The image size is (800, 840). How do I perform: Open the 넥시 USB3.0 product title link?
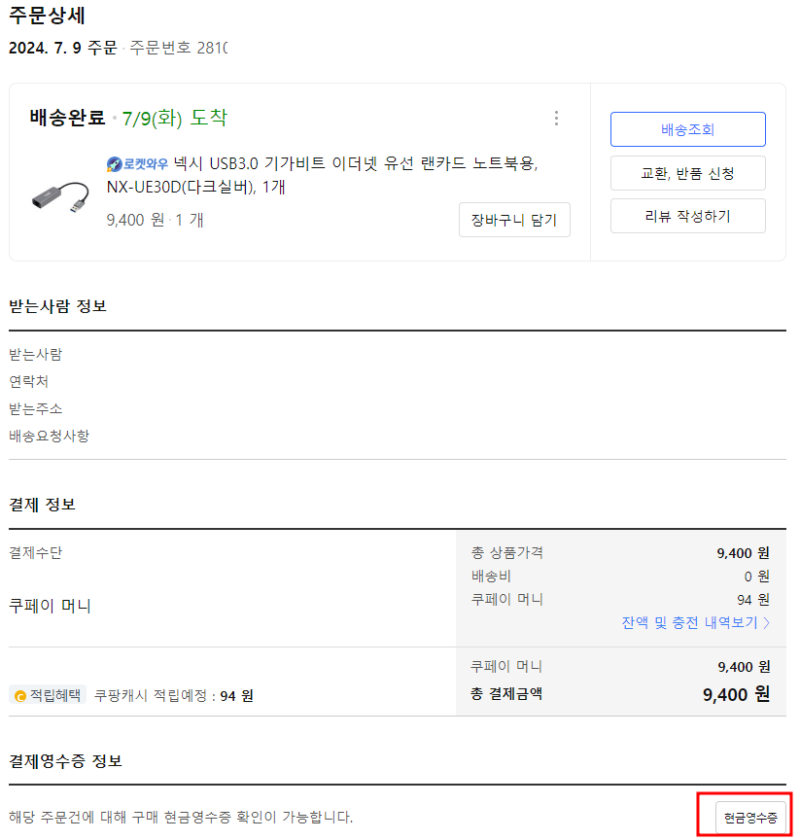[322, 175]
